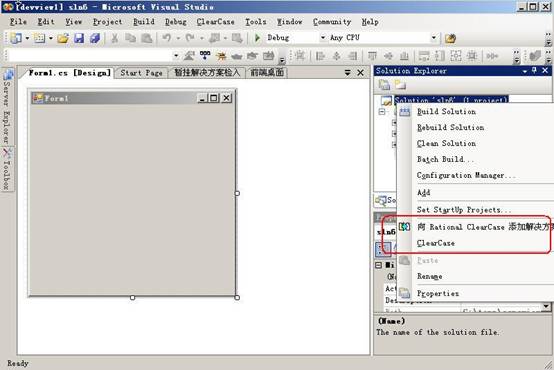The image size is (554, 370).
Task: Open the Toolbox side panel
Action: pos(7,170)
